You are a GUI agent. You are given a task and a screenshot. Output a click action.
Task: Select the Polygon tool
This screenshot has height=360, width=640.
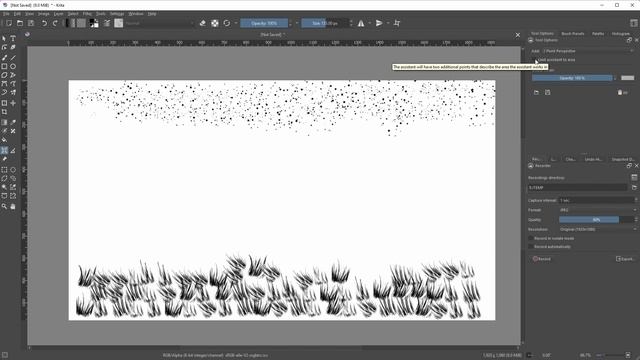click(4, 75)
